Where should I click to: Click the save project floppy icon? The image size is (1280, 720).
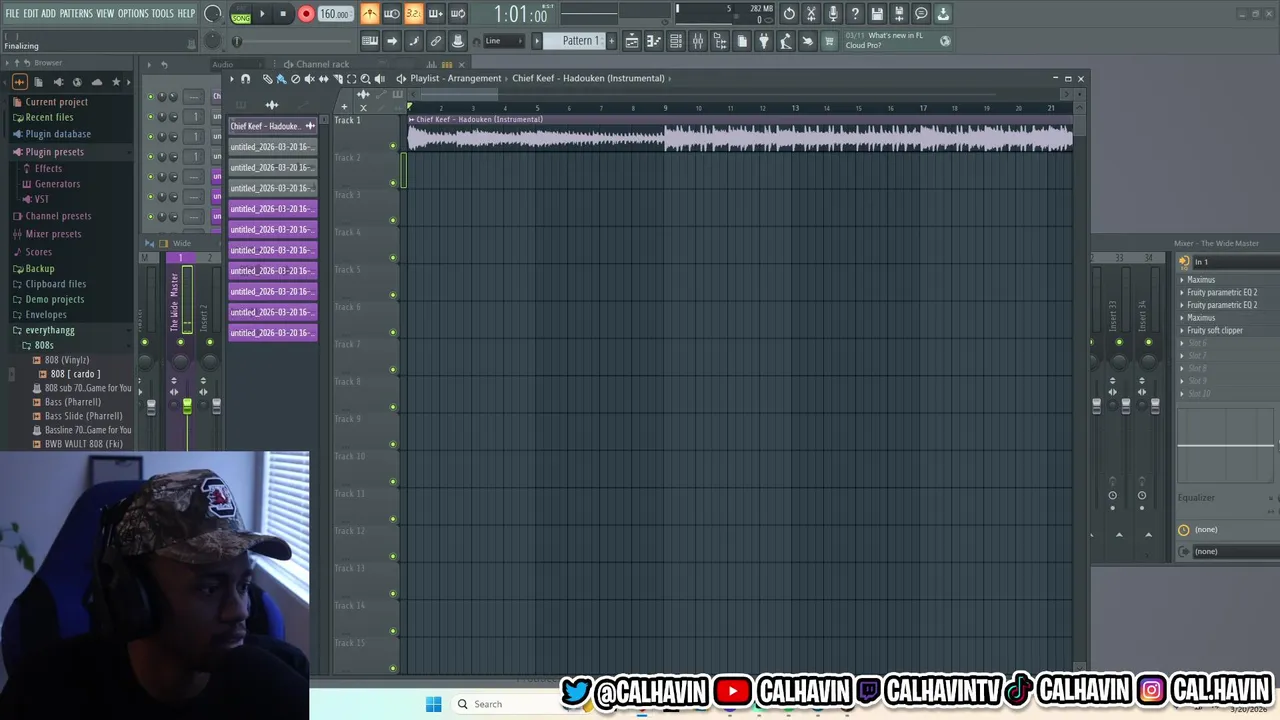877,14
